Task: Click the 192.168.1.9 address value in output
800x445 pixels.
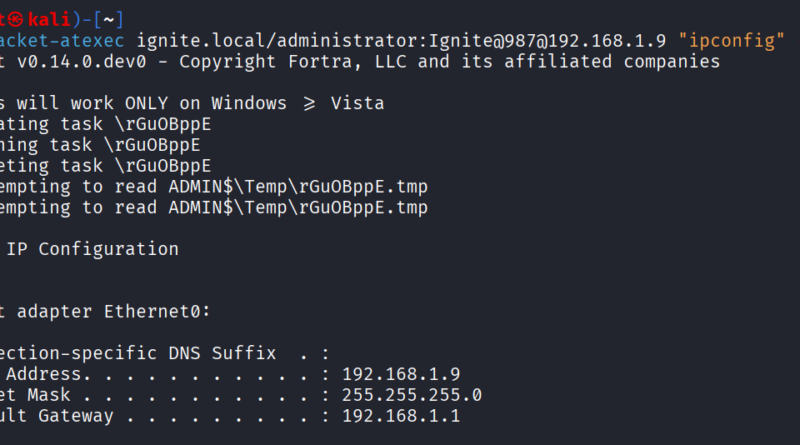Action: 401,374
